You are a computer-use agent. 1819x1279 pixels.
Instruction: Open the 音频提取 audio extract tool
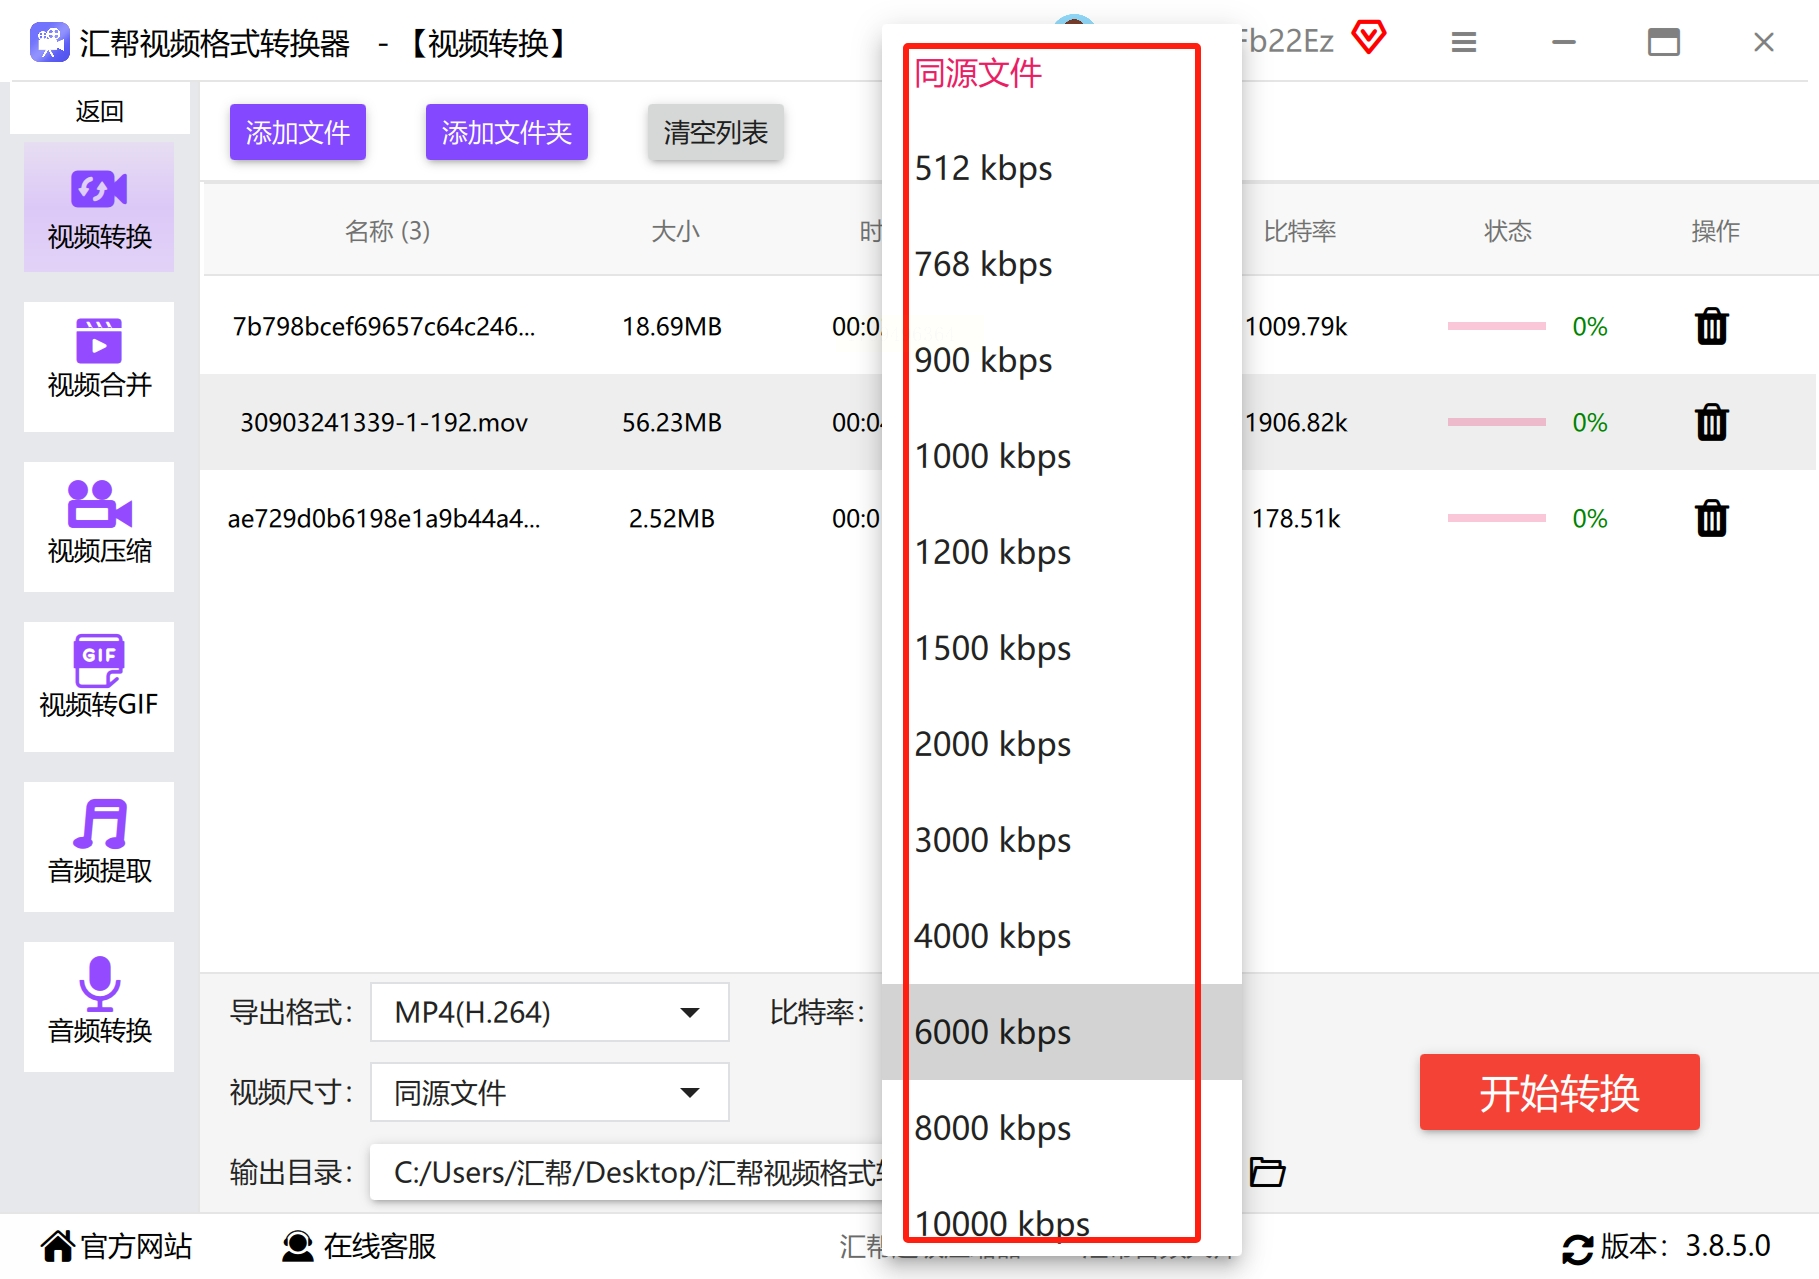click(x=99, y=846)
